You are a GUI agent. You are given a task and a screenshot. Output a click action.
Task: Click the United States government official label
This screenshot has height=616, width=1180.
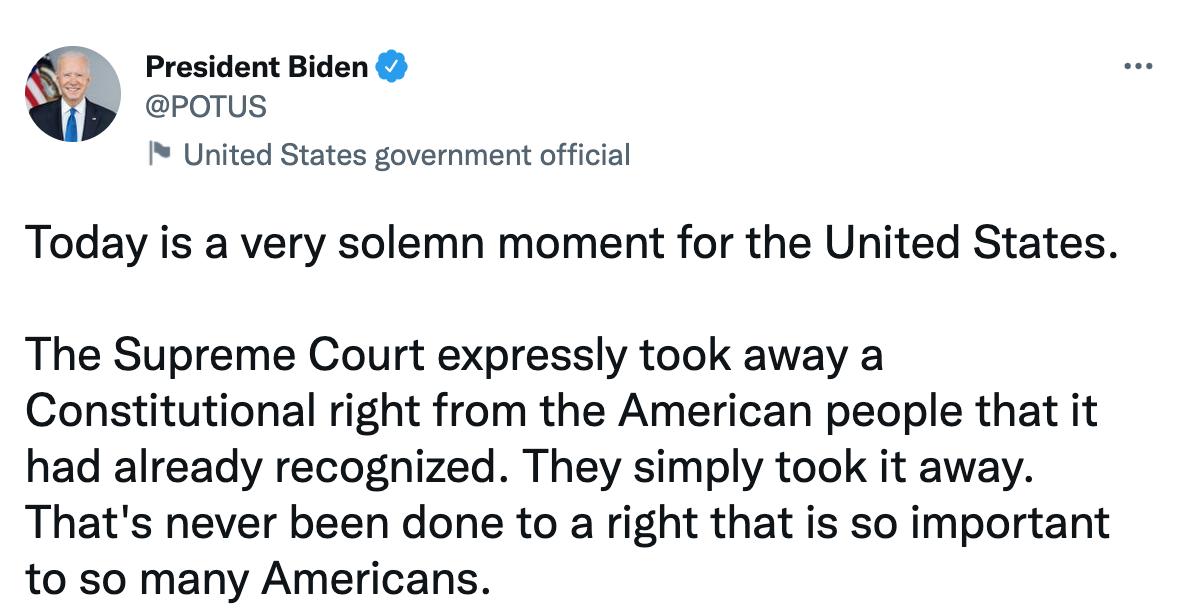(x=407, y=155)
